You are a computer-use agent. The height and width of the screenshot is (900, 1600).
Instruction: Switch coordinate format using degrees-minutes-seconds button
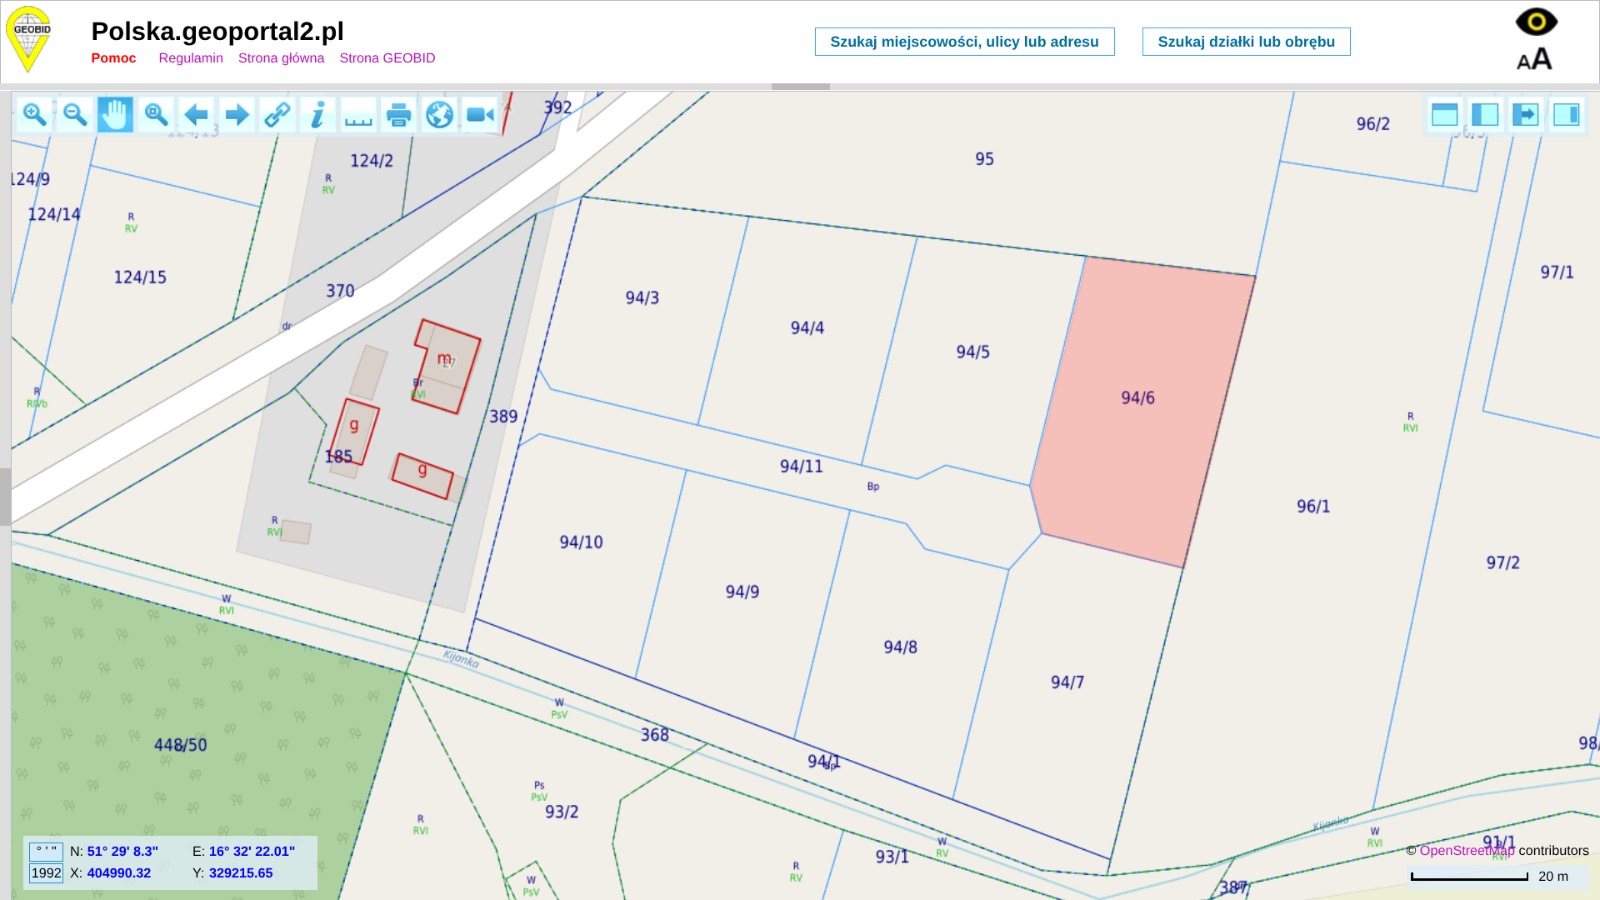[x=46, y=851]
